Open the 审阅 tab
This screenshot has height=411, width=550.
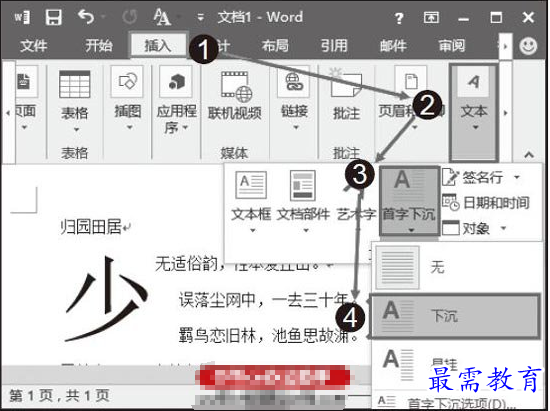452,46
